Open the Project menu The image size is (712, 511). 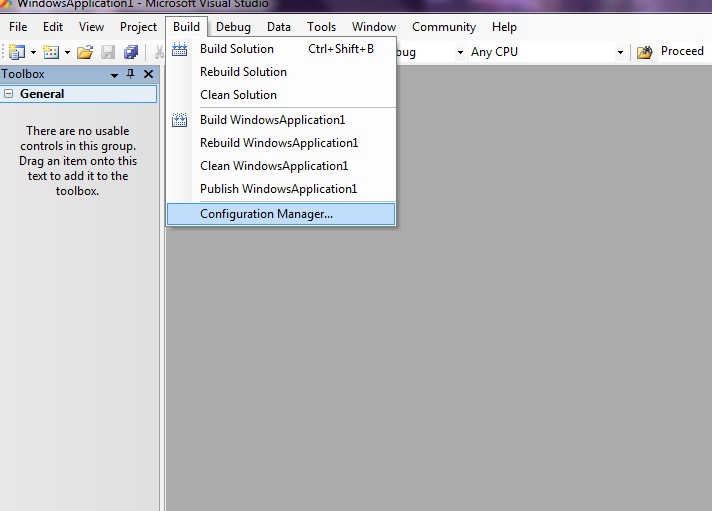[x=138, y=27]
